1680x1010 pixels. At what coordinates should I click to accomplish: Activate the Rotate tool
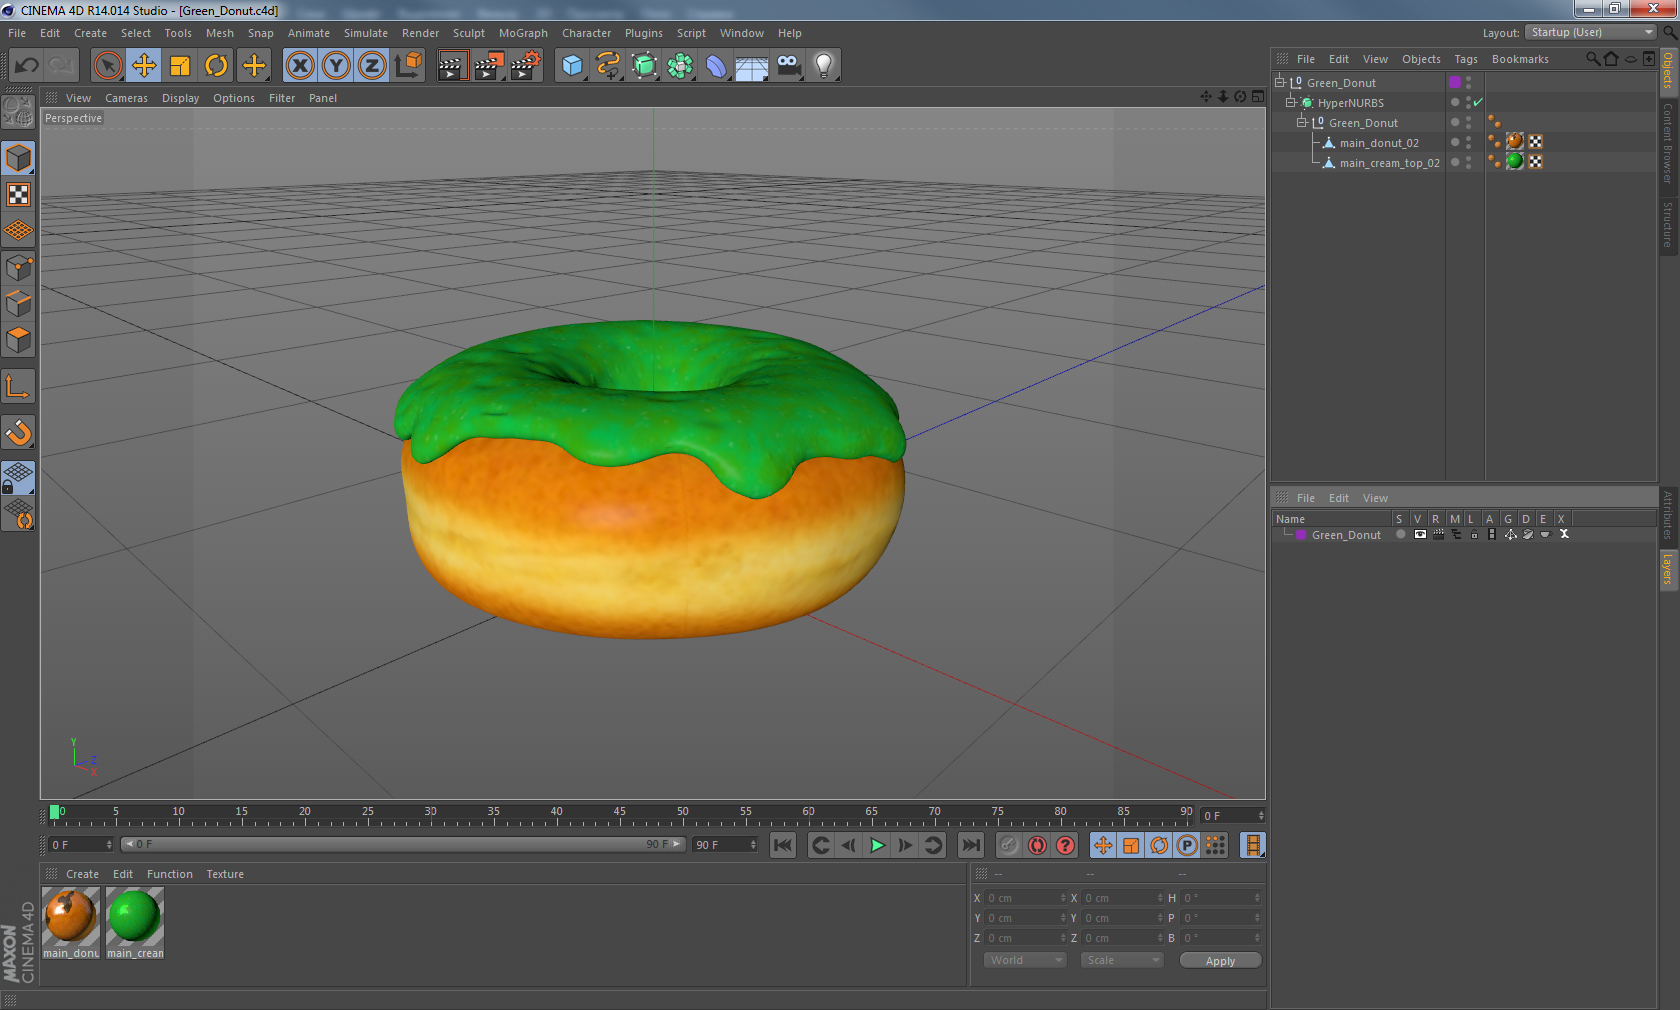216,66
